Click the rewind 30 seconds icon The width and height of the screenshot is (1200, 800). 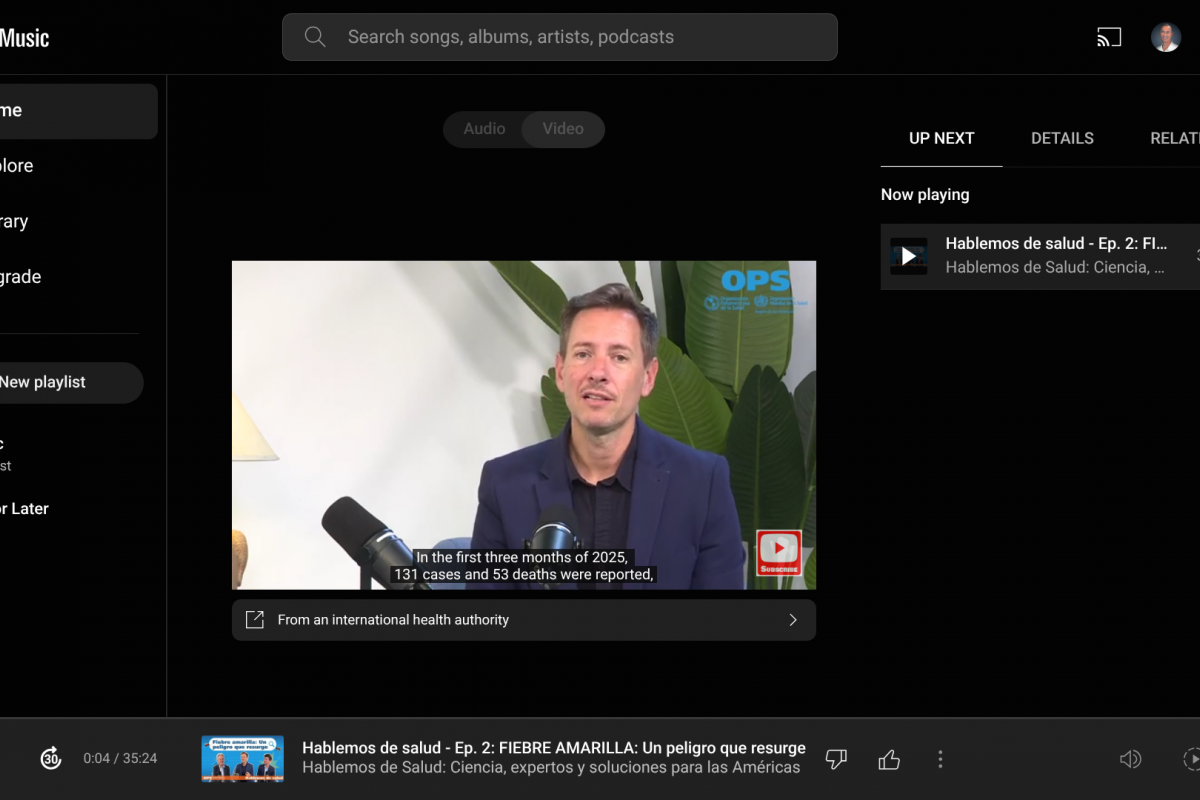(51, 759)
